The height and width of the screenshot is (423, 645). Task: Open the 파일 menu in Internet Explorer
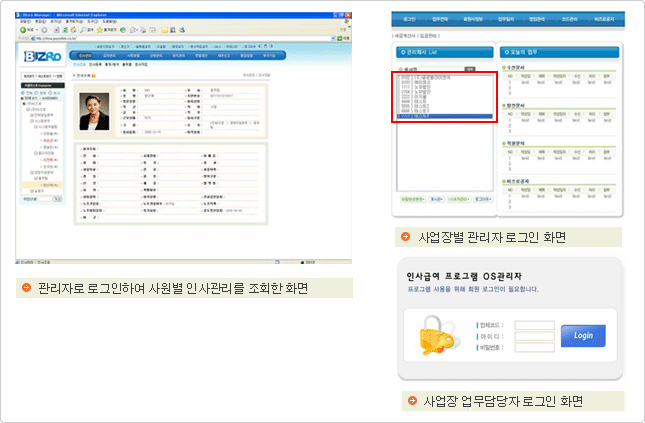click(x=27, y=21)
